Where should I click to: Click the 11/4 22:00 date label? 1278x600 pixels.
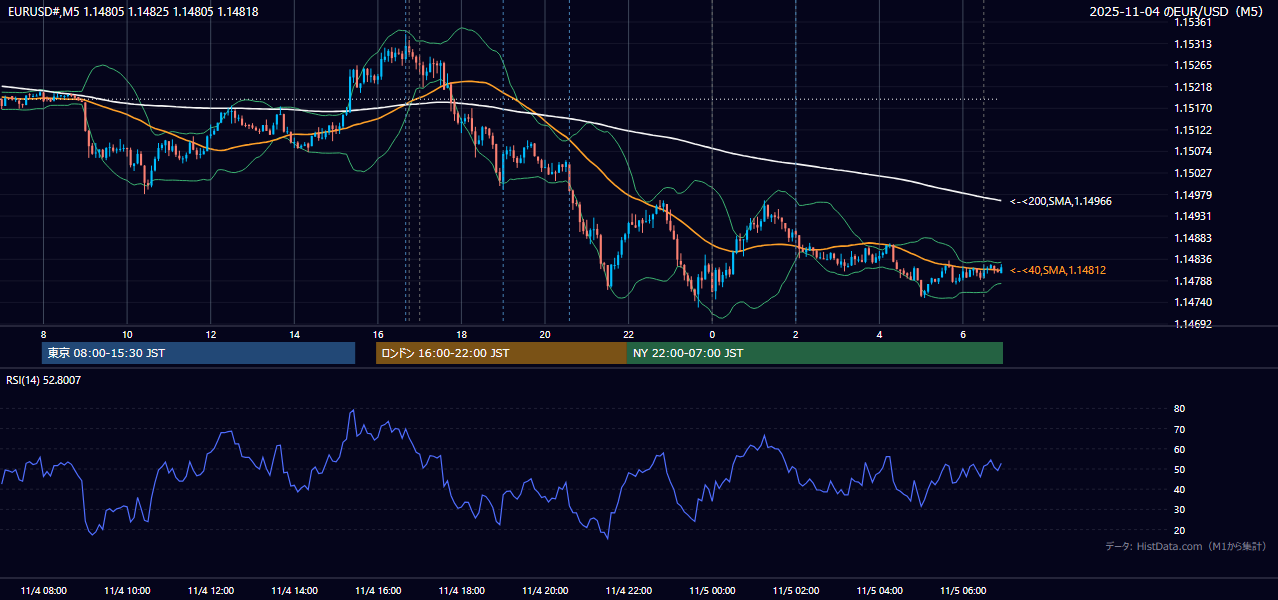(x=629, y=591)
